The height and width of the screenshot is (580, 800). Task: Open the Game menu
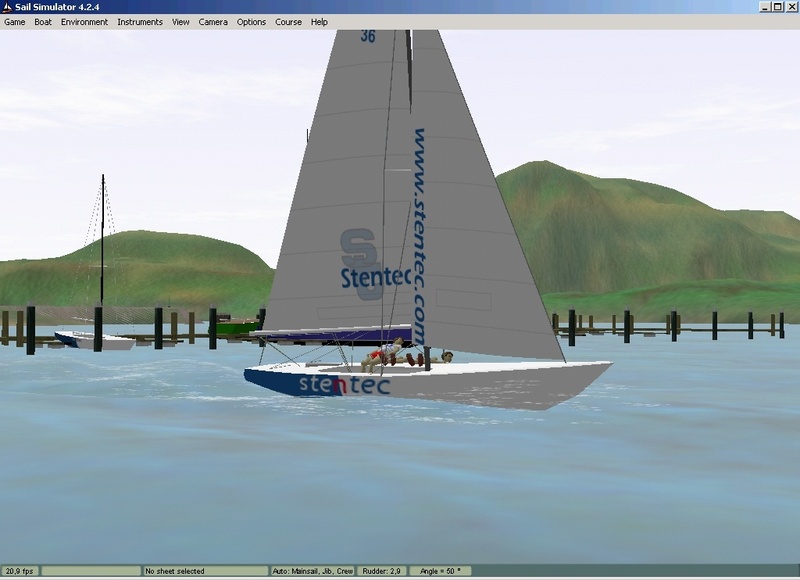14,22
